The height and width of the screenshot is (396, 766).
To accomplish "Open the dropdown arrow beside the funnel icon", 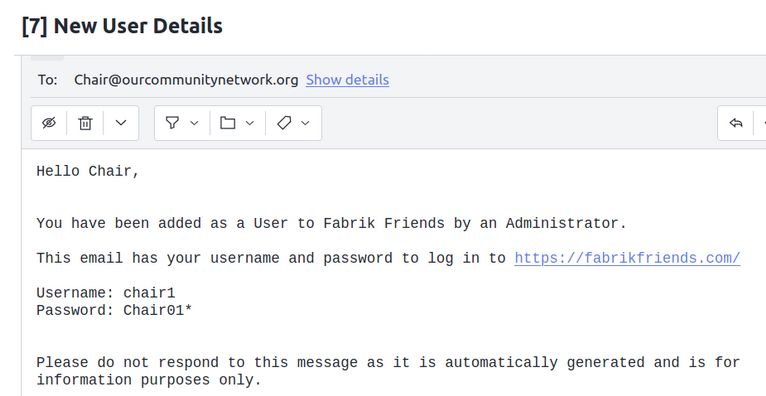I will pos(194,123).
